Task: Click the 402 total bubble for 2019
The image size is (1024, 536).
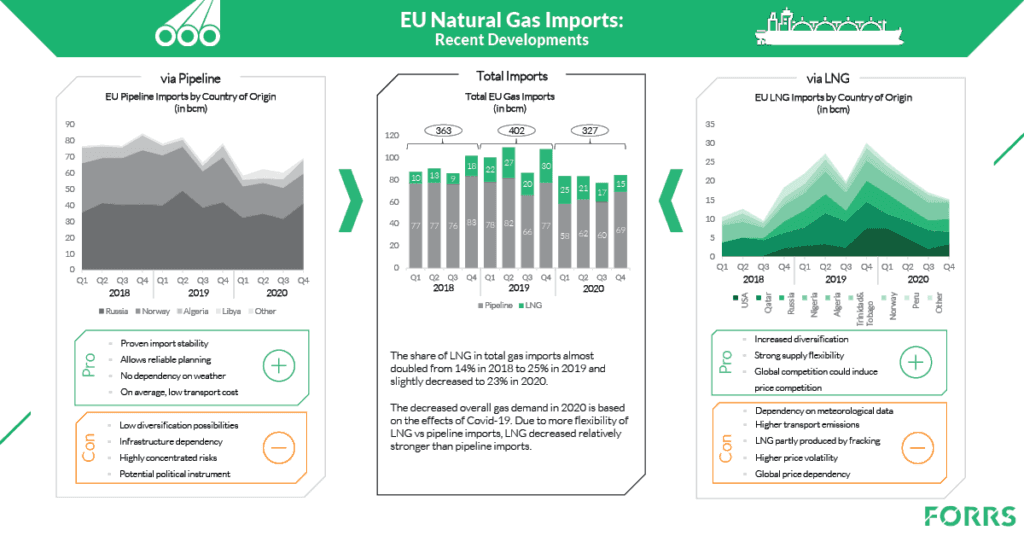Action: [x=515, y=130]
